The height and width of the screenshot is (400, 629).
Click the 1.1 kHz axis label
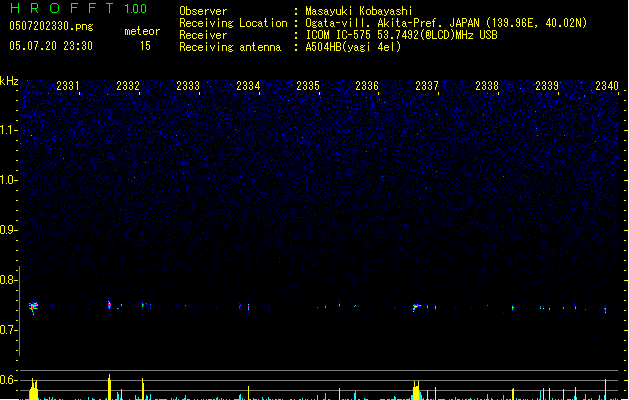point(9,130)
